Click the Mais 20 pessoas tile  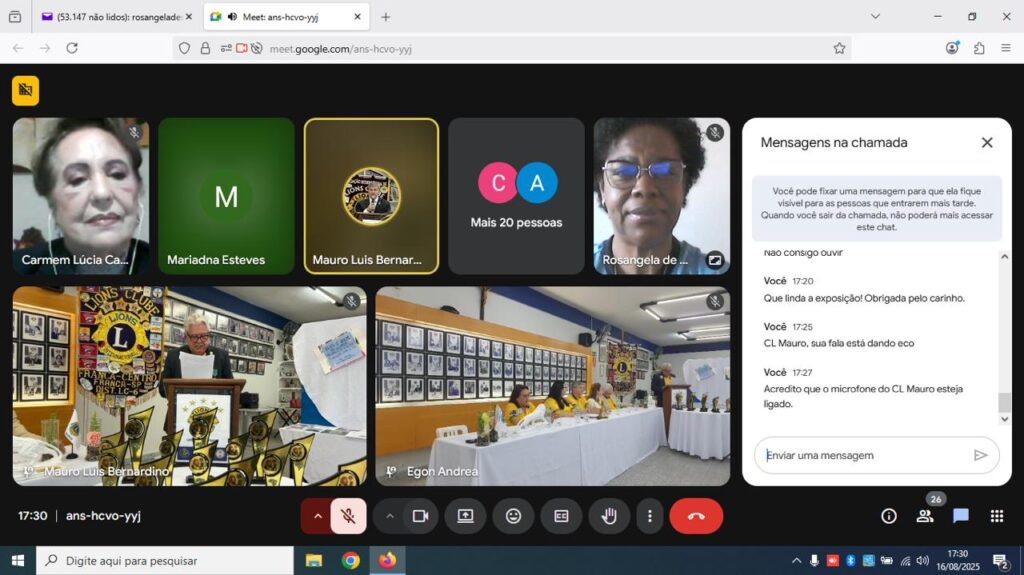(x=516, y=196)
